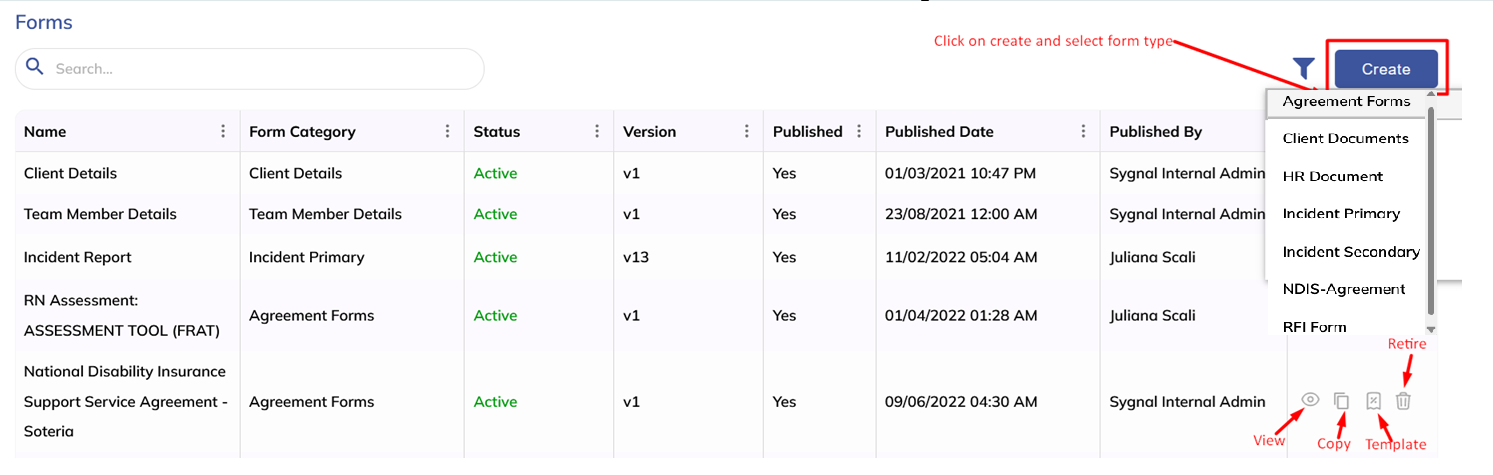The width and height of the screenshot is (1493, 475).
Task: Click the View eye icon
Action: (1310, 400)
